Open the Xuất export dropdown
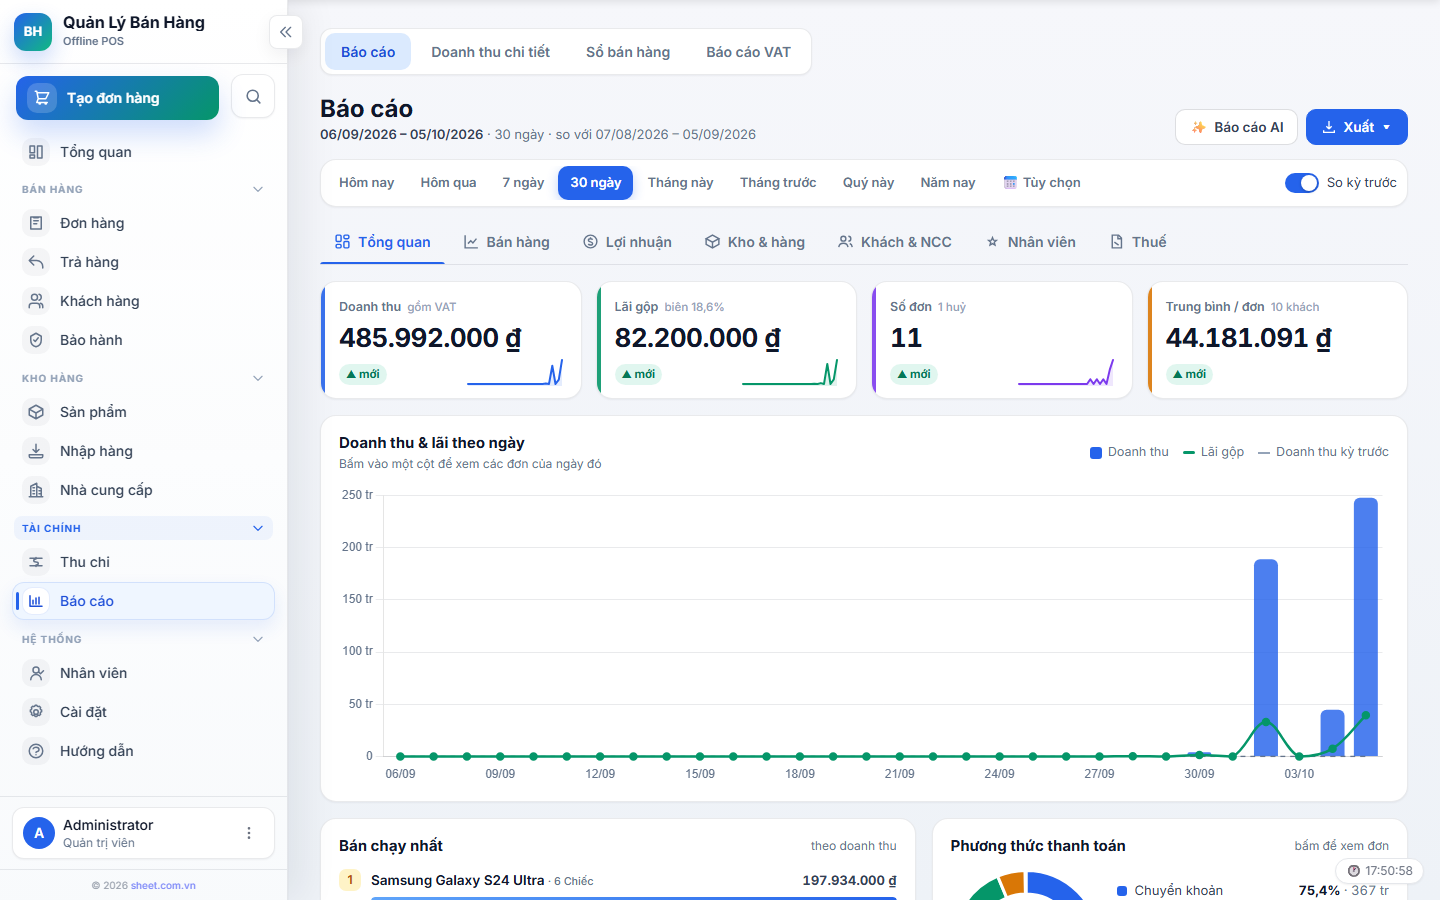Image resolution: width=1440 pixels, height=900 pixels. tap(1357, 127)
